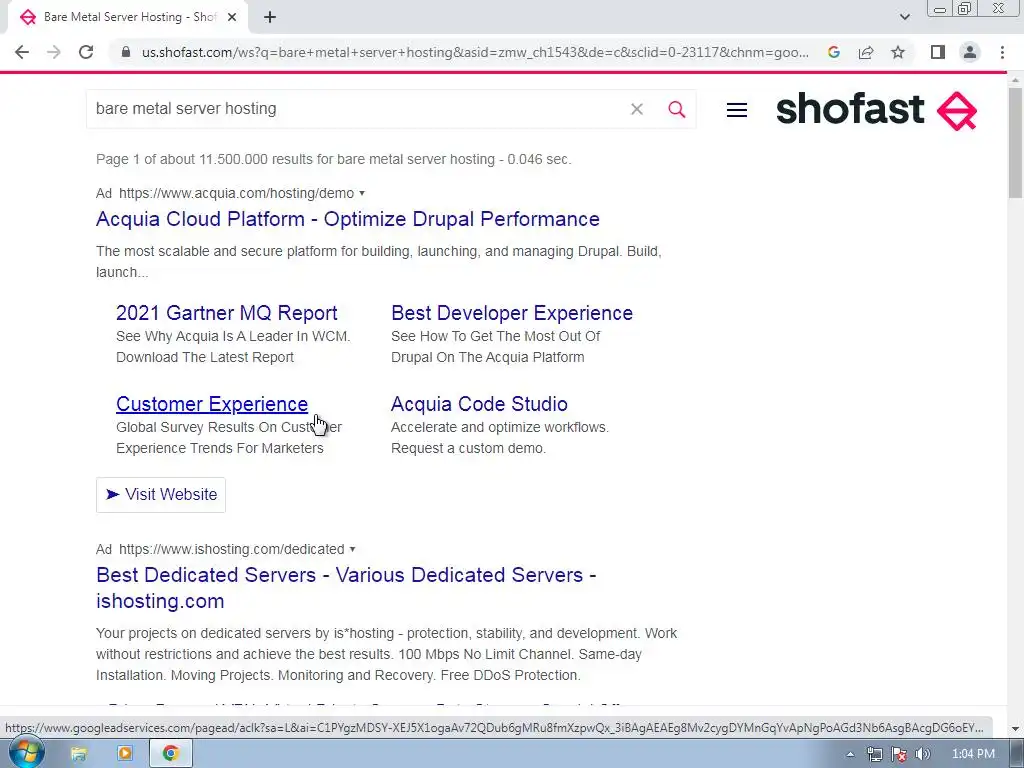
Task: Click the network tray icon
Action: point(874,754)
